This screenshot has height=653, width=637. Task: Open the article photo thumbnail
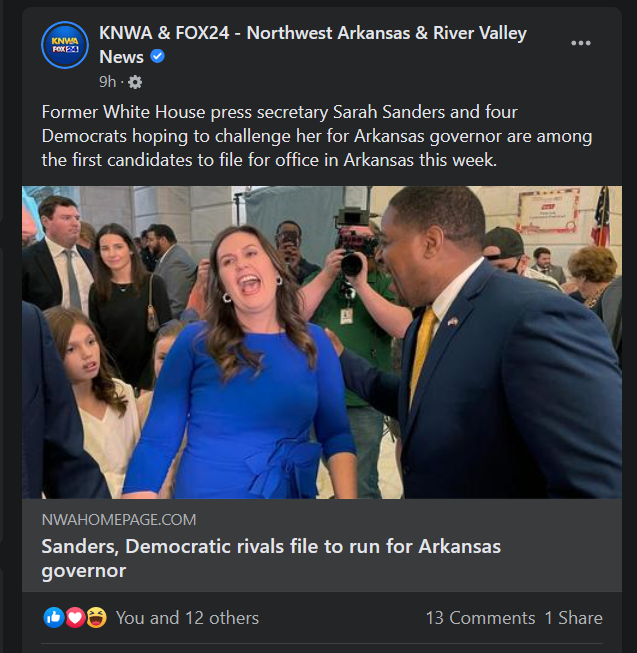click(x=322, y=341)
